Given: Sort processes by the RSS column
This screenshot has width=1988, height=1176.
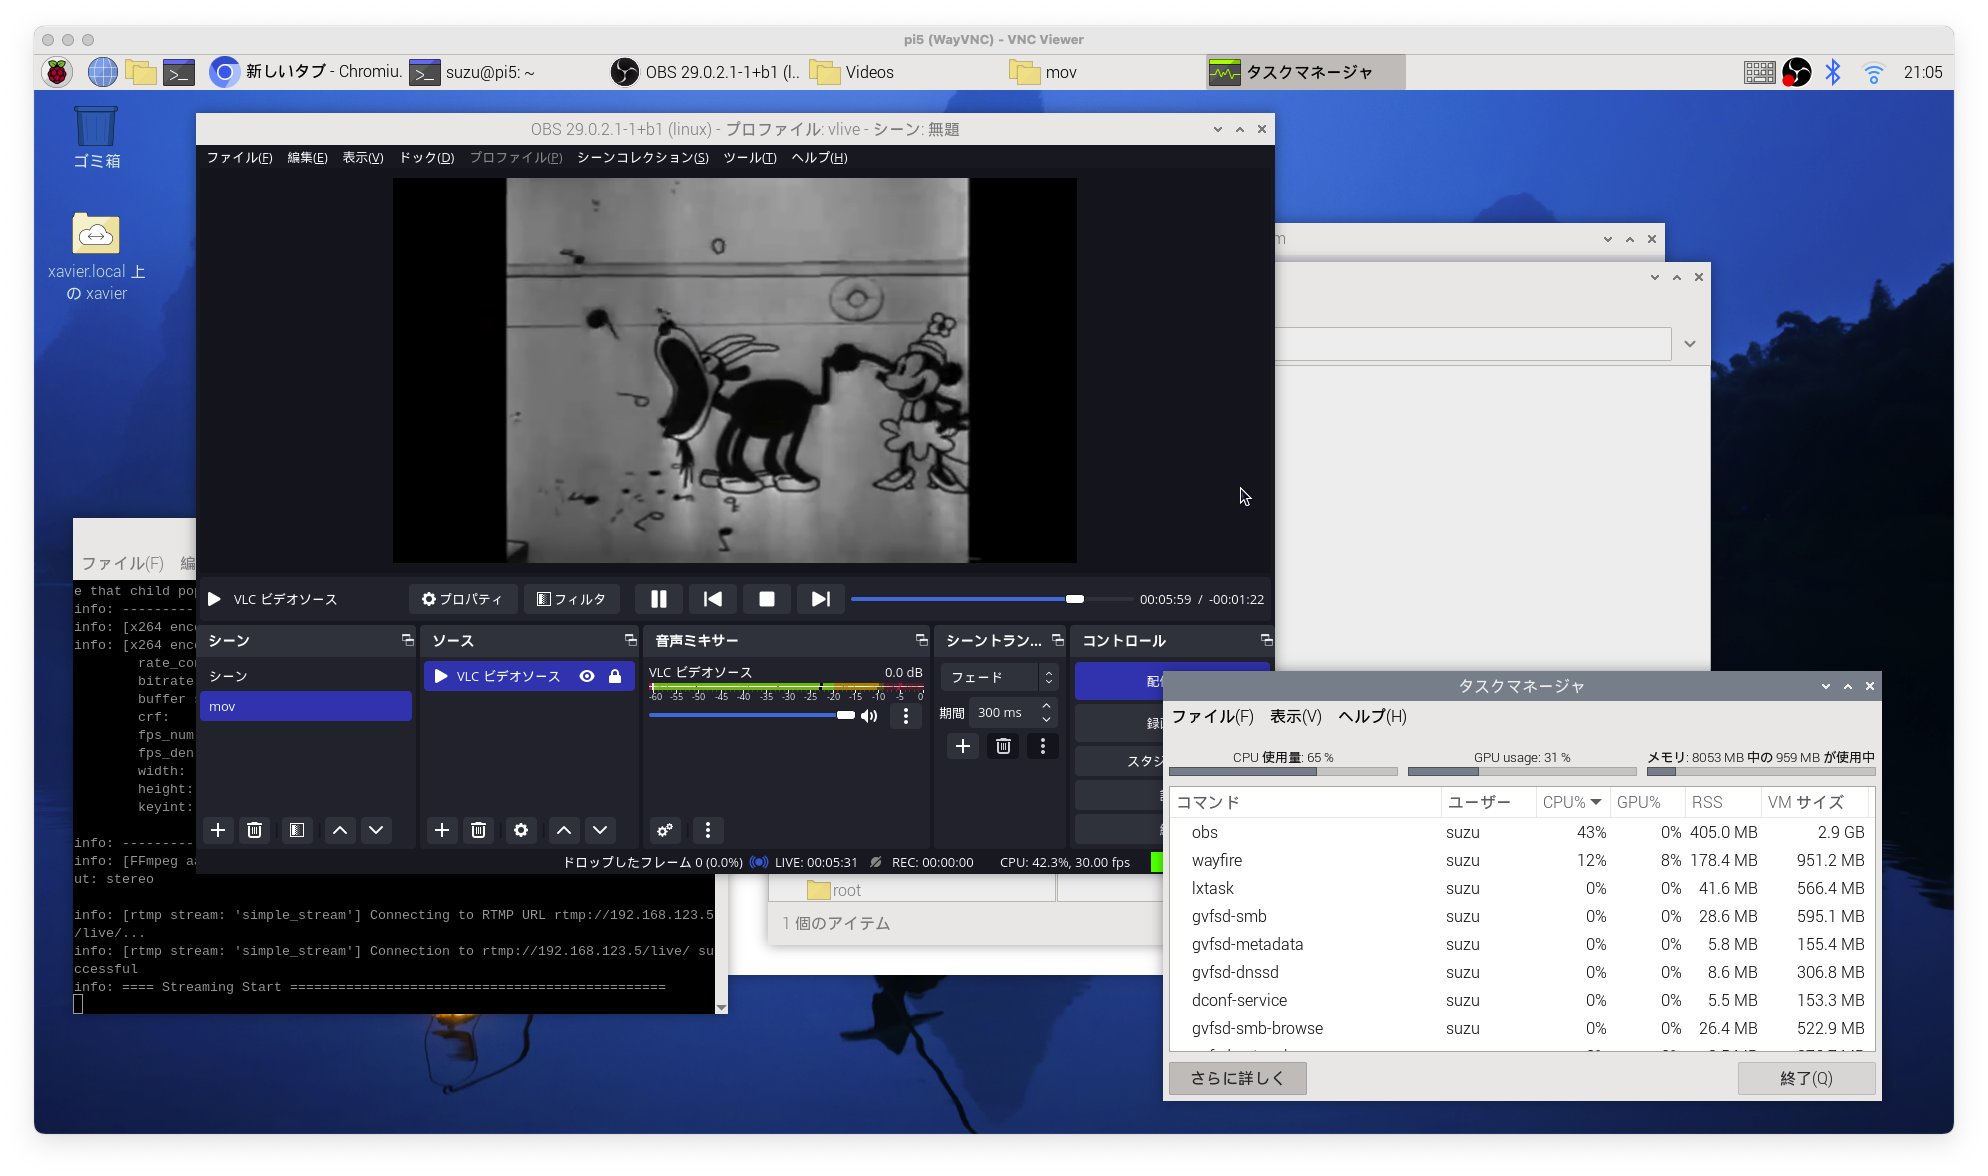Looking at the screenshot, I should pyautogui.click(x=1722, y=802).
